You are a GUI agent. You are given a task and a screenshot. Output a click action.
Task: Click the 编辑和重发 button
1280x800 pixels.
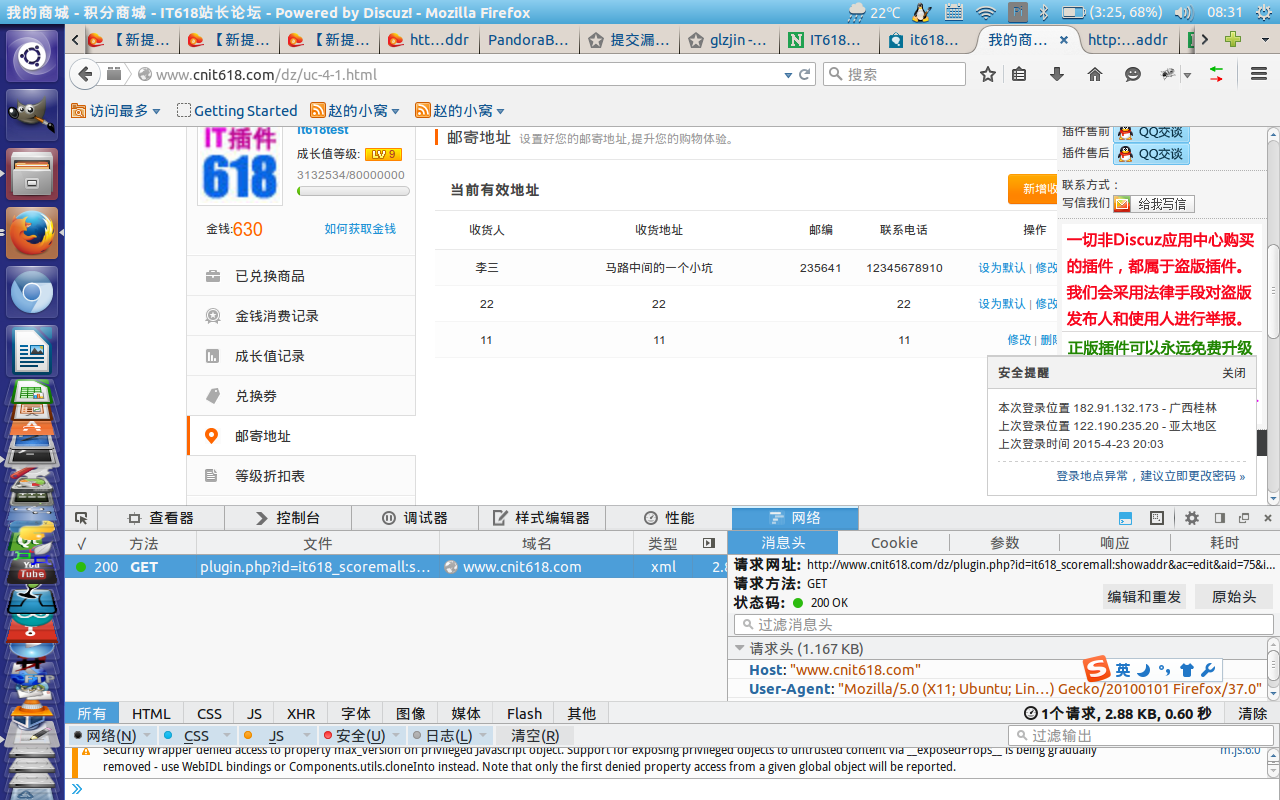click(1143, 597)
